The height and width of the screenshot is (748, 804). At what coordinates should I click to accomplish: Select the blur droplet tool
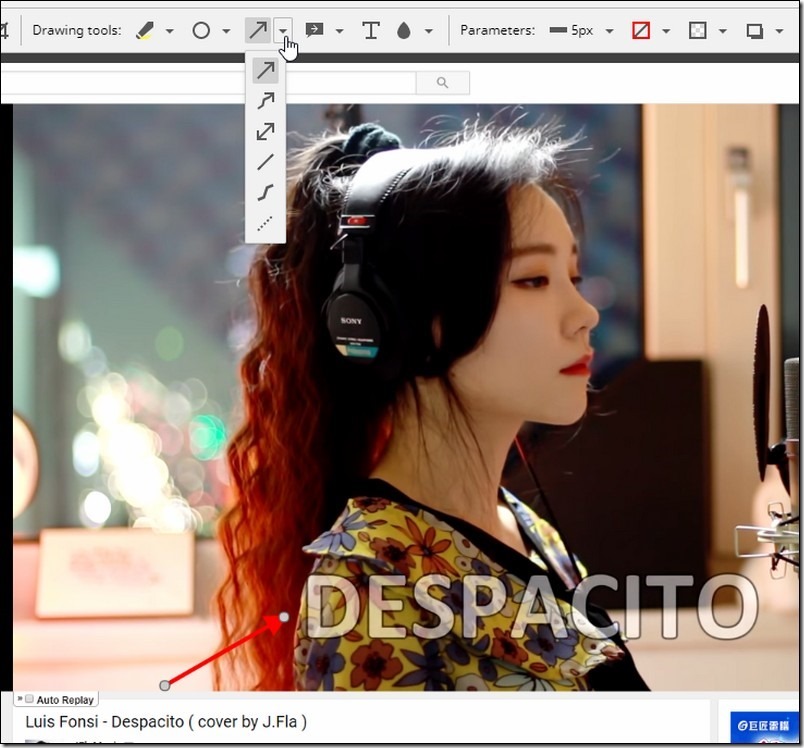[404, 31]
